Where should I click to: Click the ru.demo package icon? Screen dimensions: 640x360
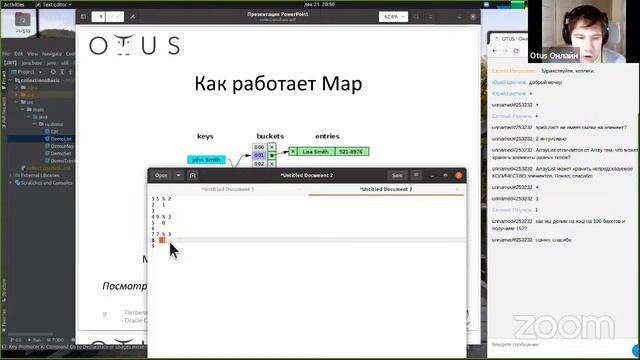pos(41,124)
